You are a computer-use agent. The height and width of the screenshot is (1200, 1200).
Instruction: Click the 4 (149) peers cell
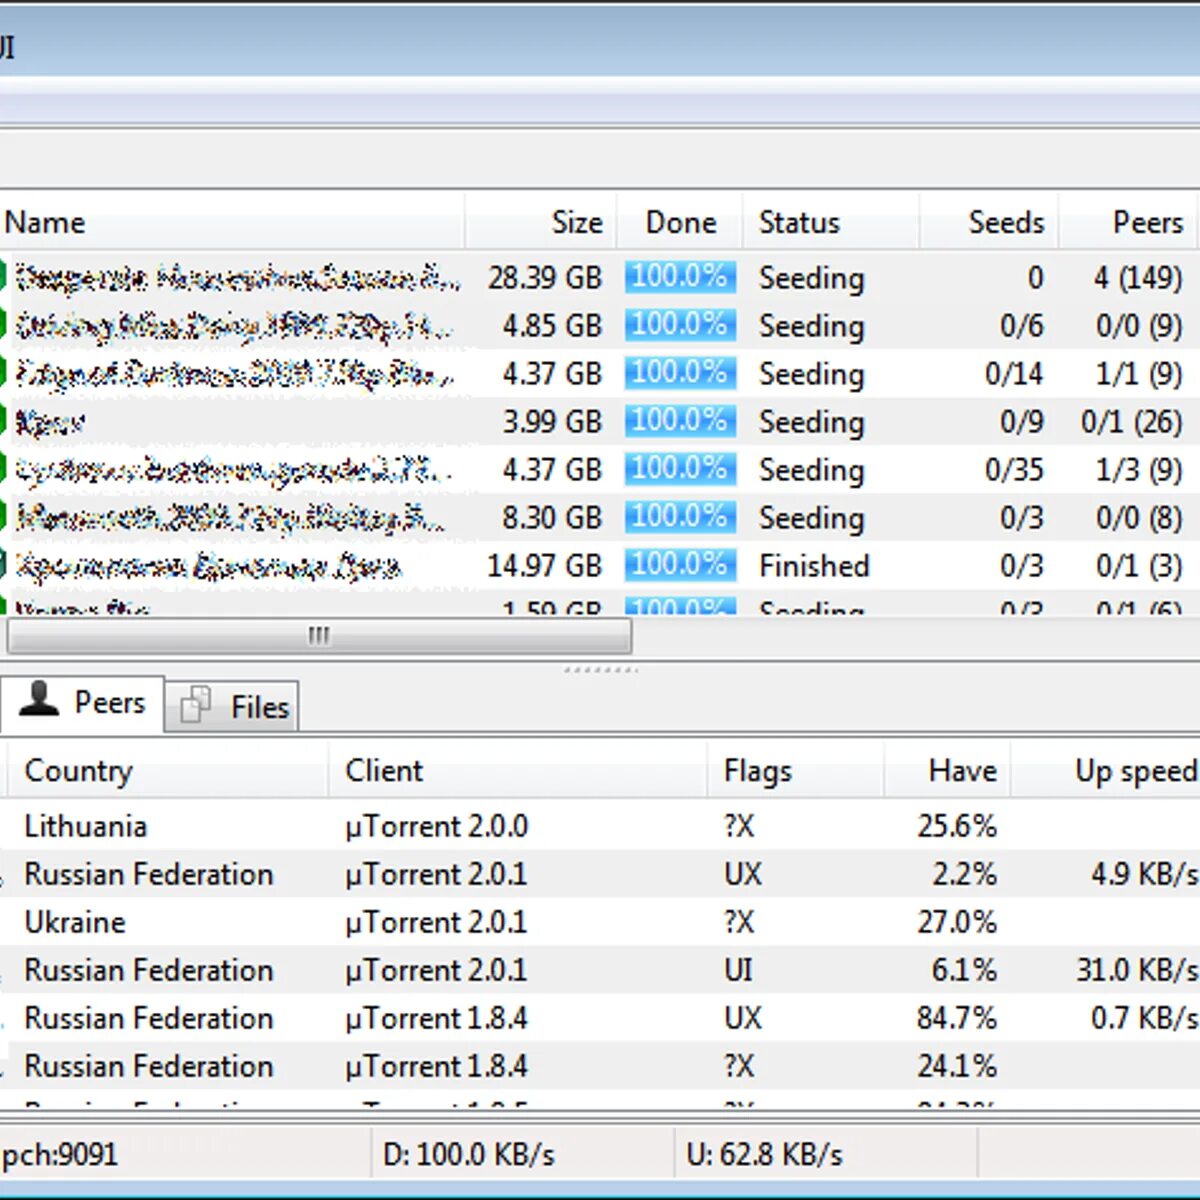click(x=1138, y=277)
